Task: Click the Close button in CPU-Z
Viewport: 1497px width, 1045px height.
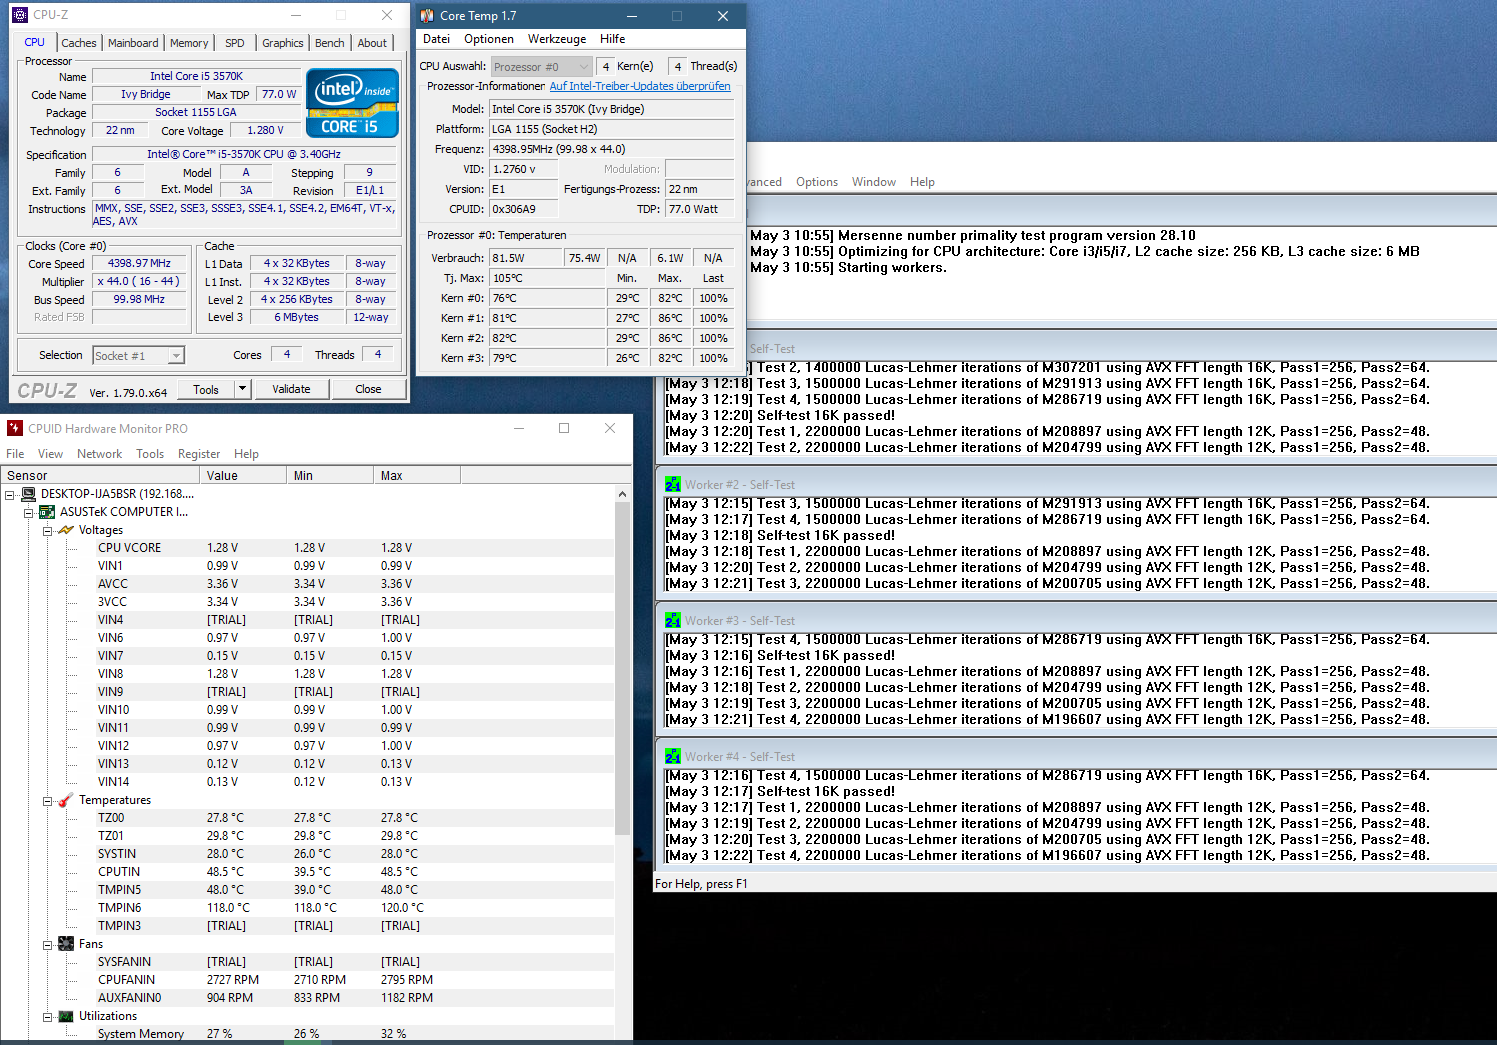Action: point(368,389)
